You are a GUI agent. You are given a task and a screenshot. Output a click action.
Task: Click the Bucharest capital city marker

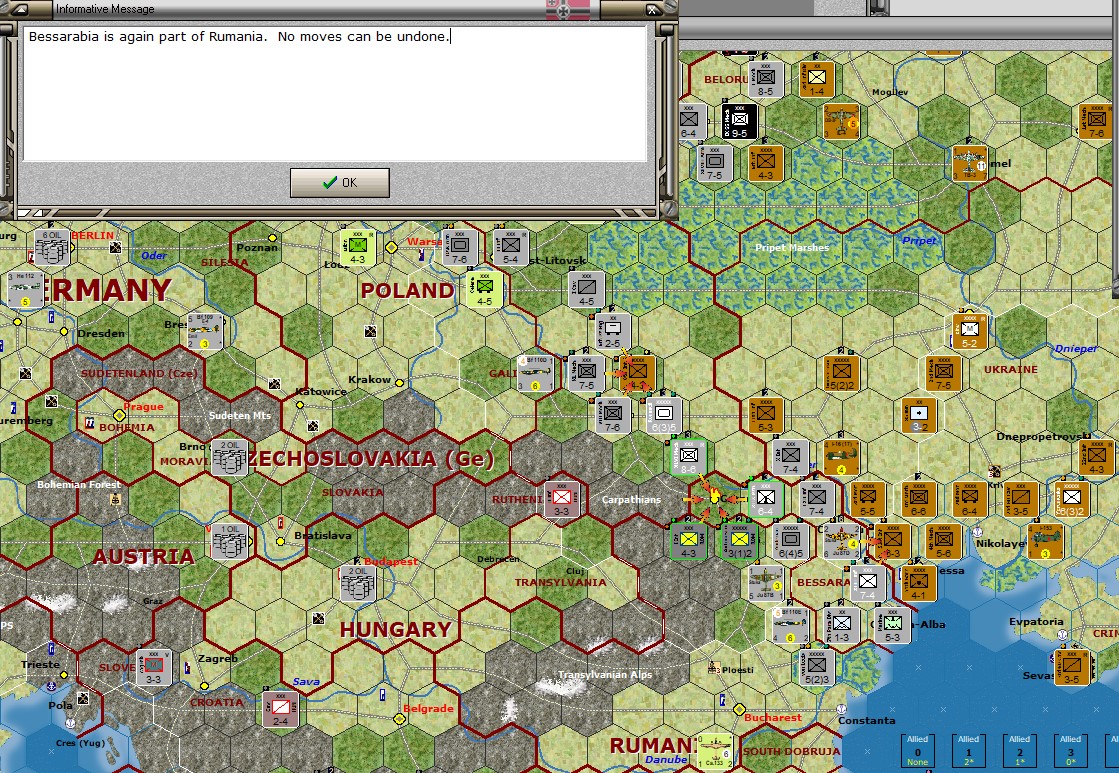pos(739,709)
